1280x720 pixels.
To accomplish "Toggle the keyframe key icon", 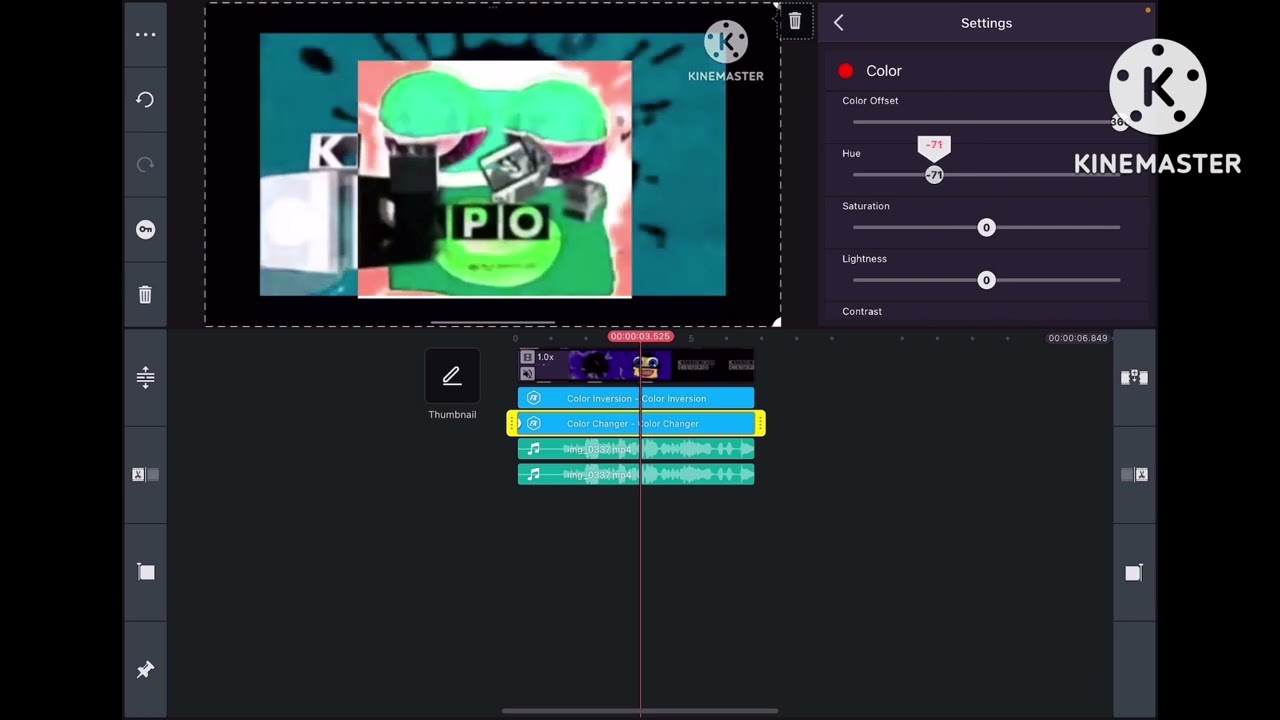I will 145,230.
